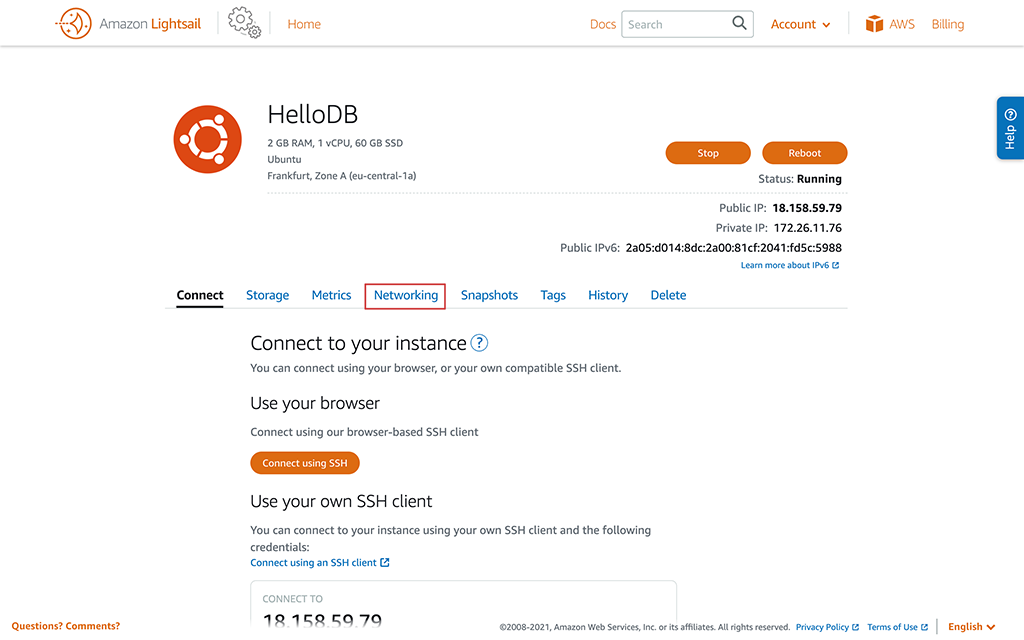Click the AWS orange cube icon

pyautogui.click(x=874, y=24)
